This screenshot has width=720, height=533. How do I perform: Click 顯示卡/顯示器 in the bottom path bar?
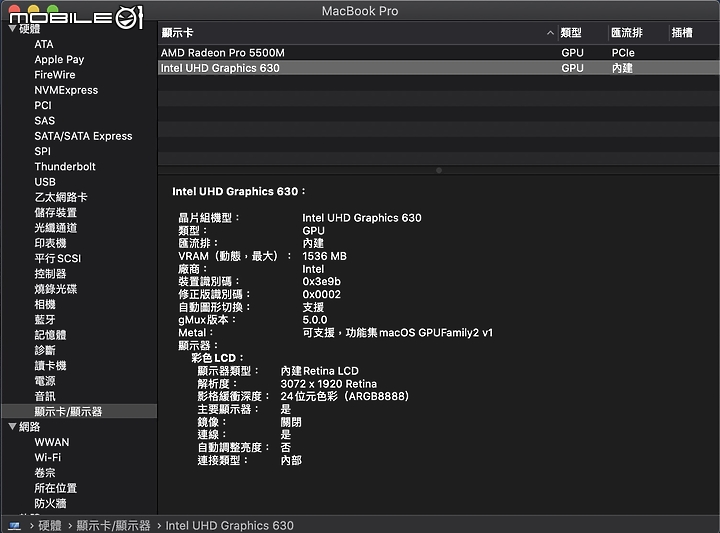pyautogui.click(x=113, y=525)
